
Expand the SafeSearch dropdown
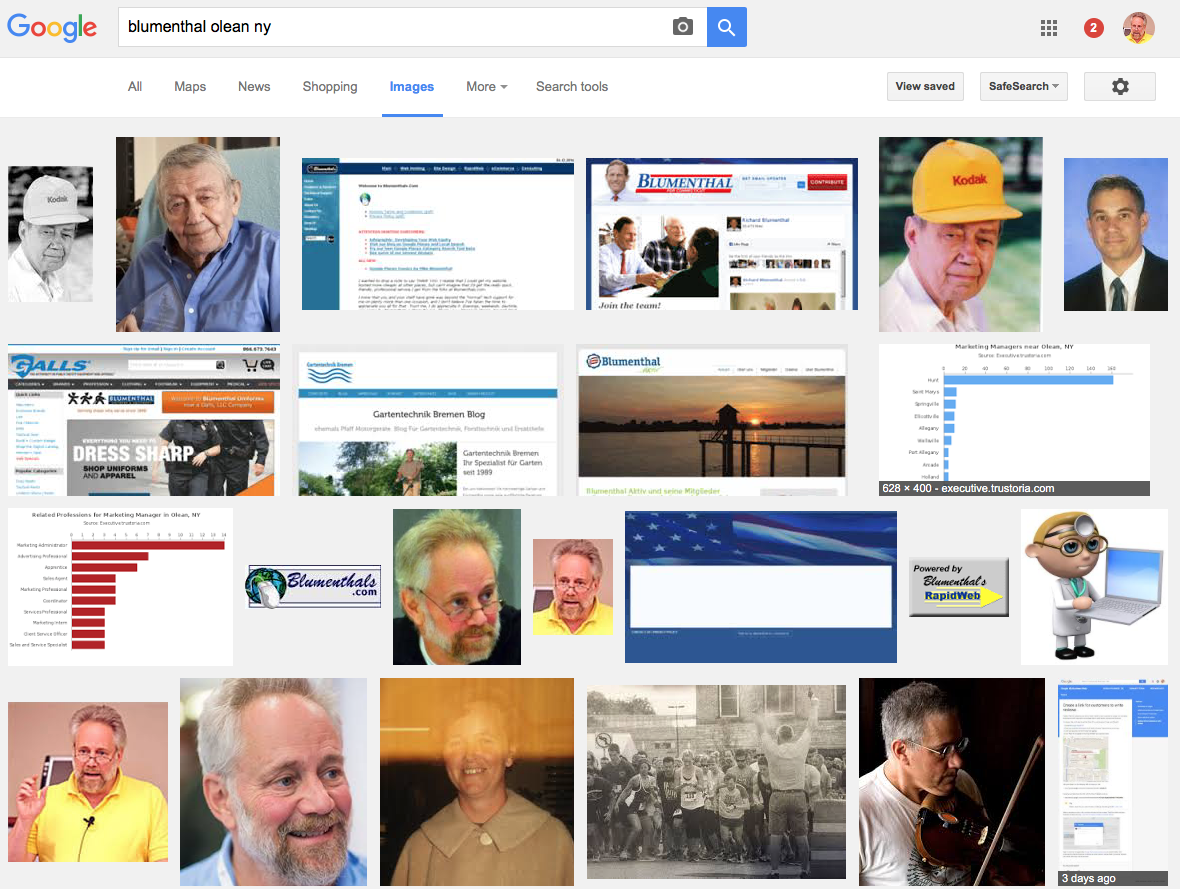click(1023, 87)
